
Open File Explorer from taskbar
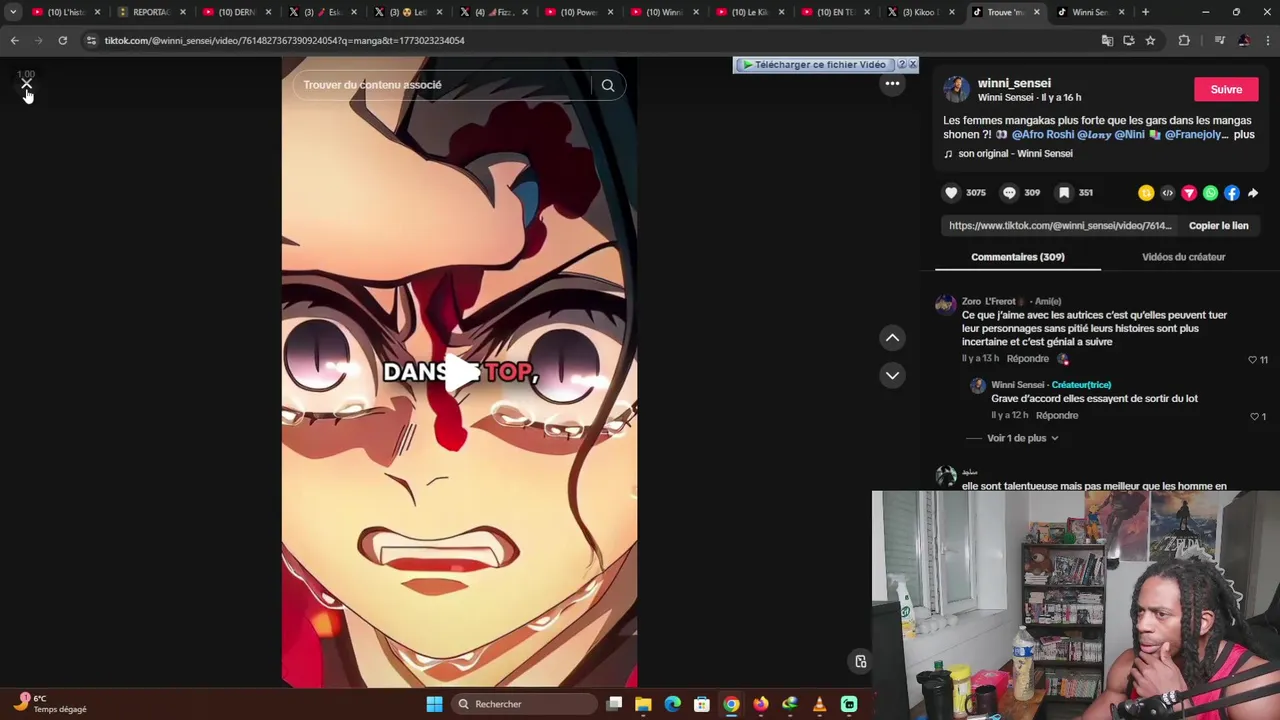643,704
